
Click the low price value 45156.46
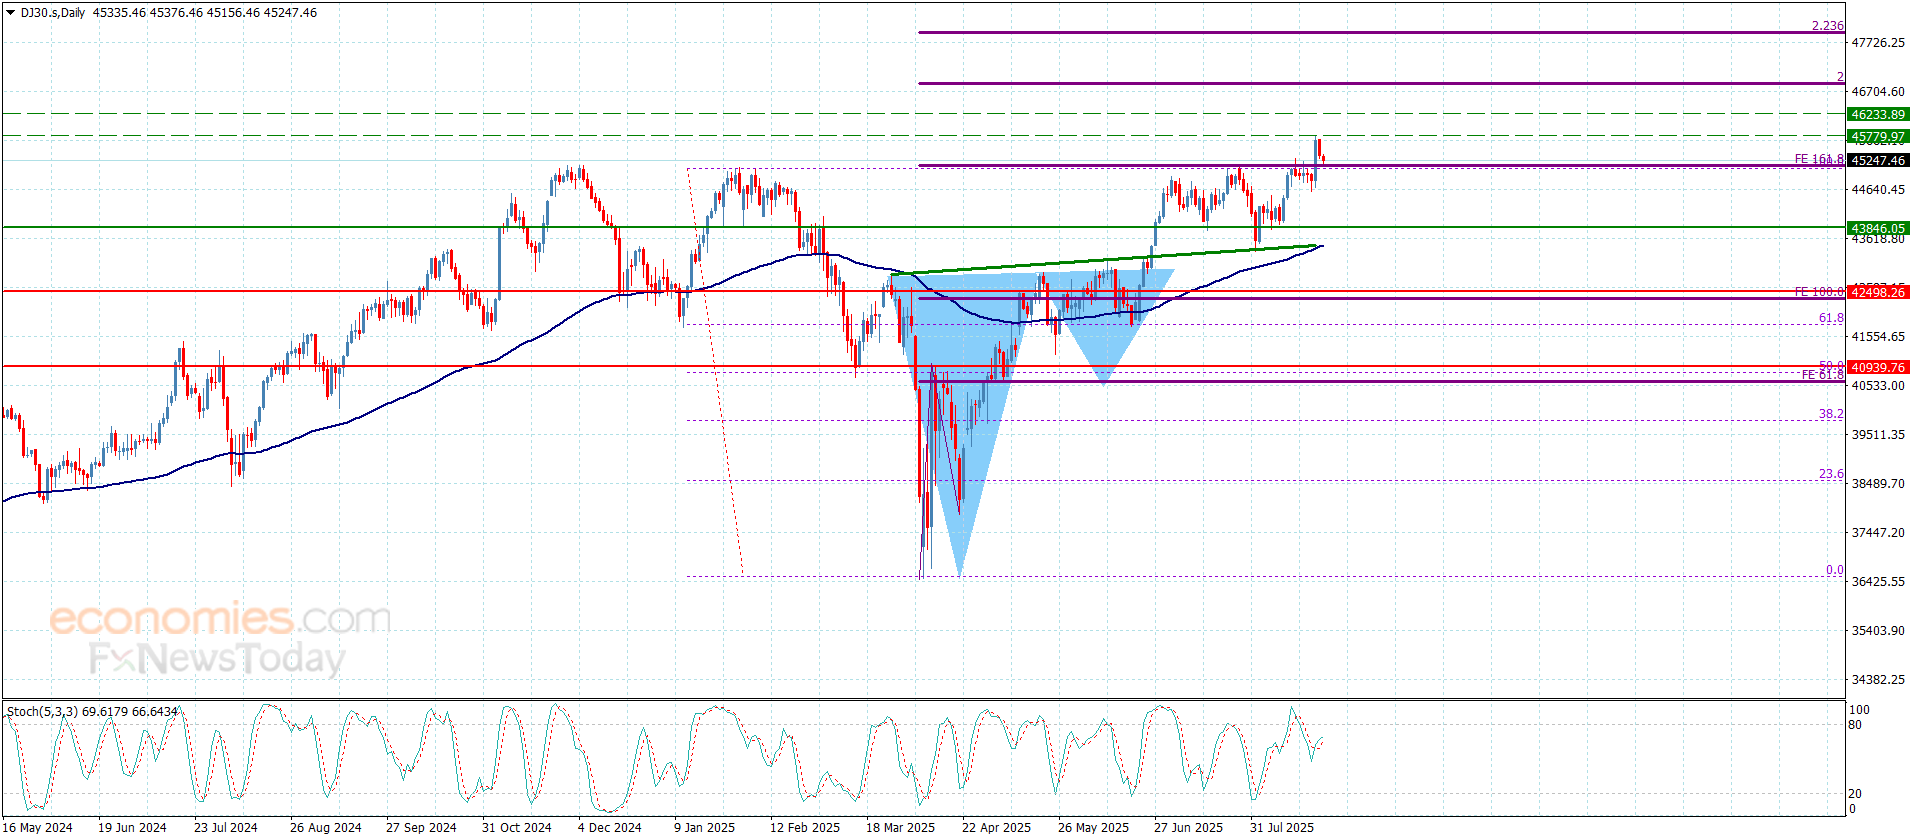[x=232, y=13]
